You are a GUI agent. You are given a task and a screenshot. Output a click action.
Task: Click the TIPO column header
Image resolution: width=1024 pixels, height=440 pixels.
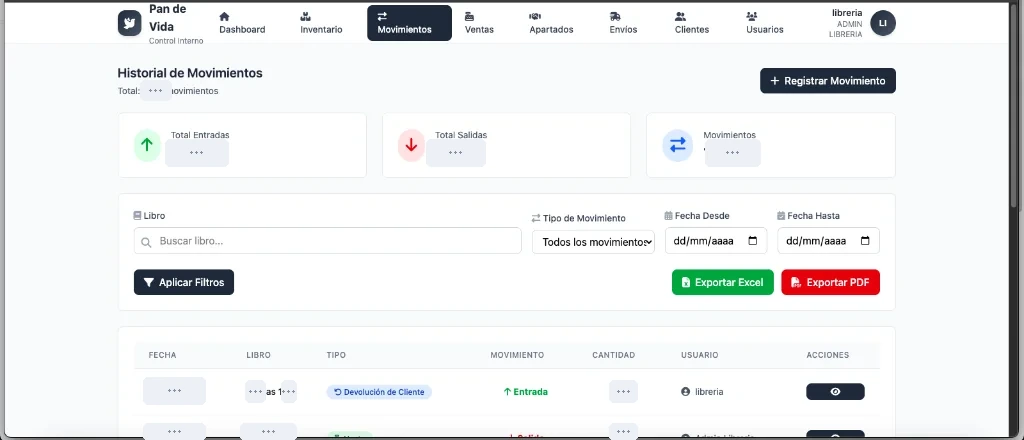coord(336,355)
